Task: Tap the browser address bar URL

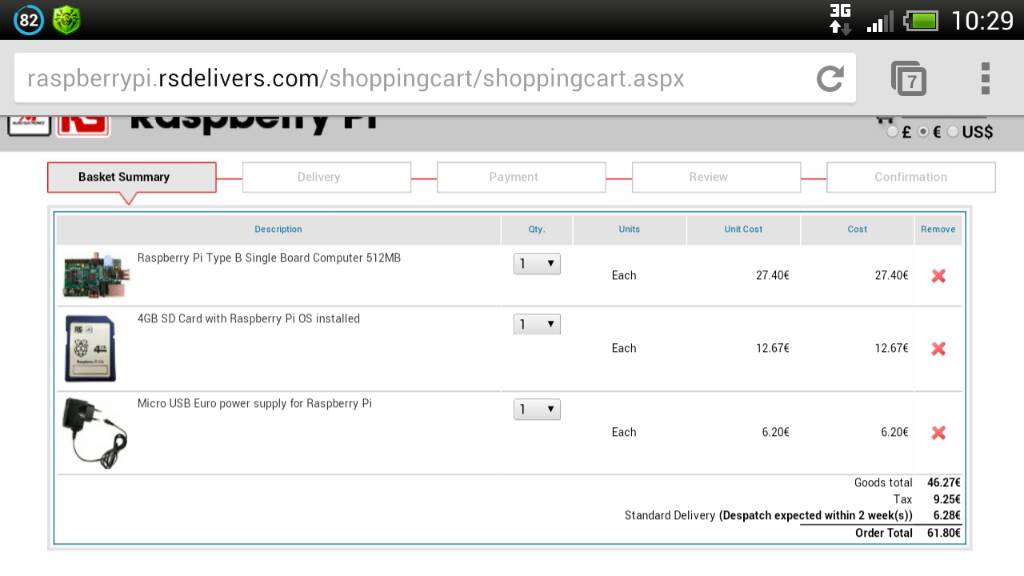Action: coord(356,78)
